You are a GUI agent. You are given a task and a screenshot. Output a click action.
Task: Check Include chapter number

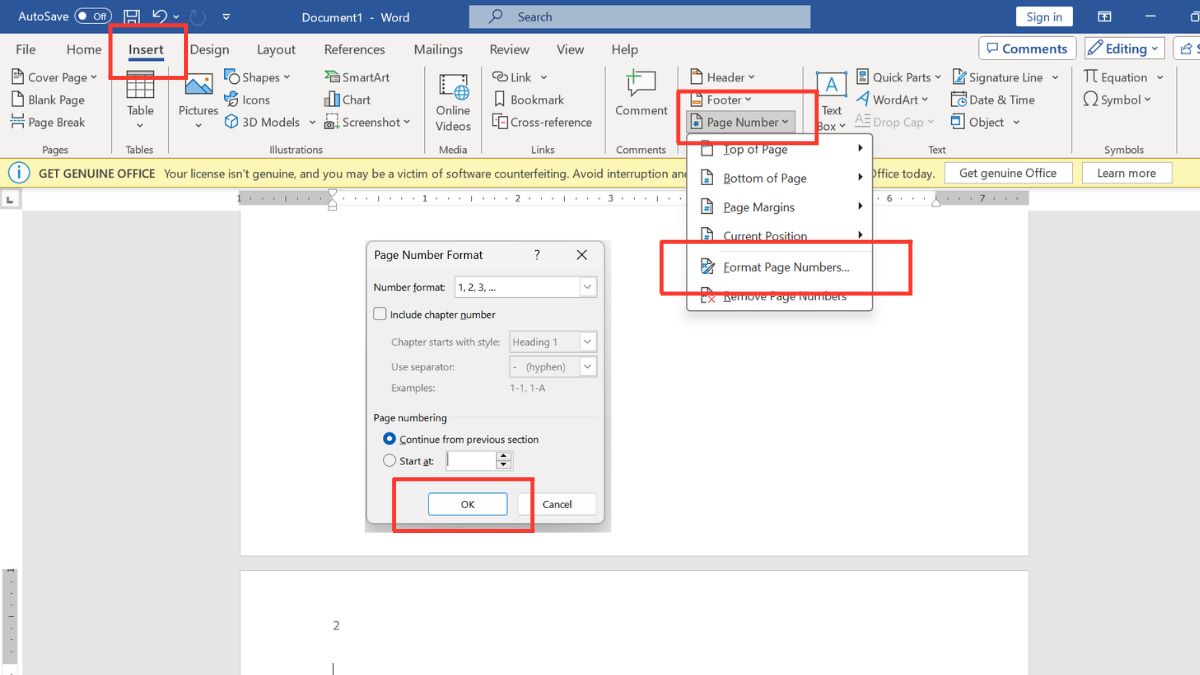click(x=380, y=314)
